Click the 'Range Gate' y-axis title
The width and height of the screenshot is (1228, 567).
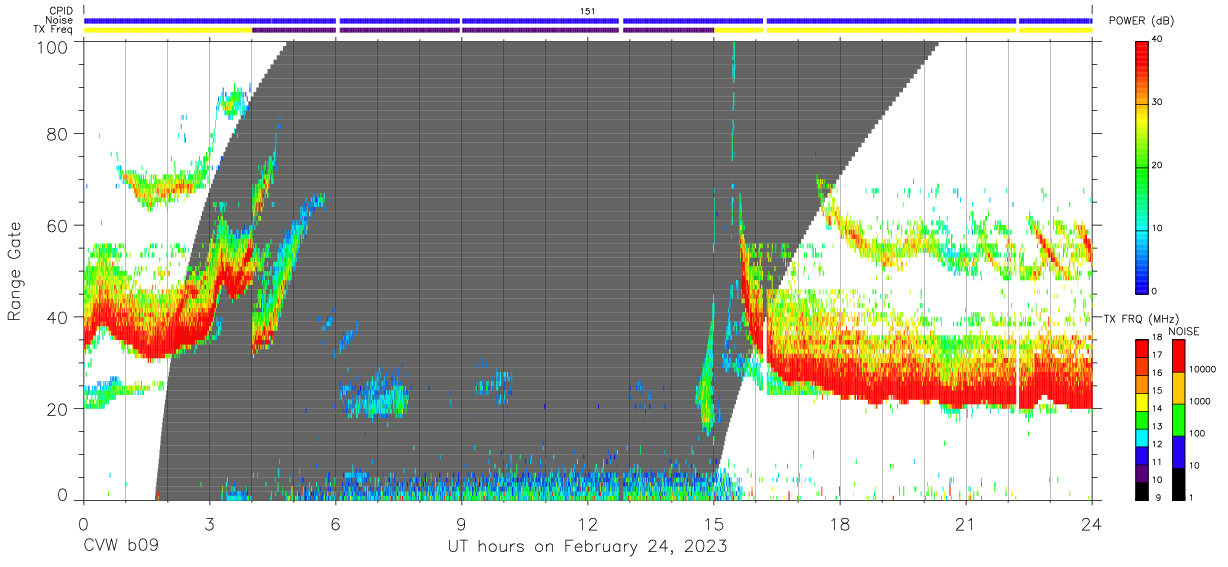(15, 271)
